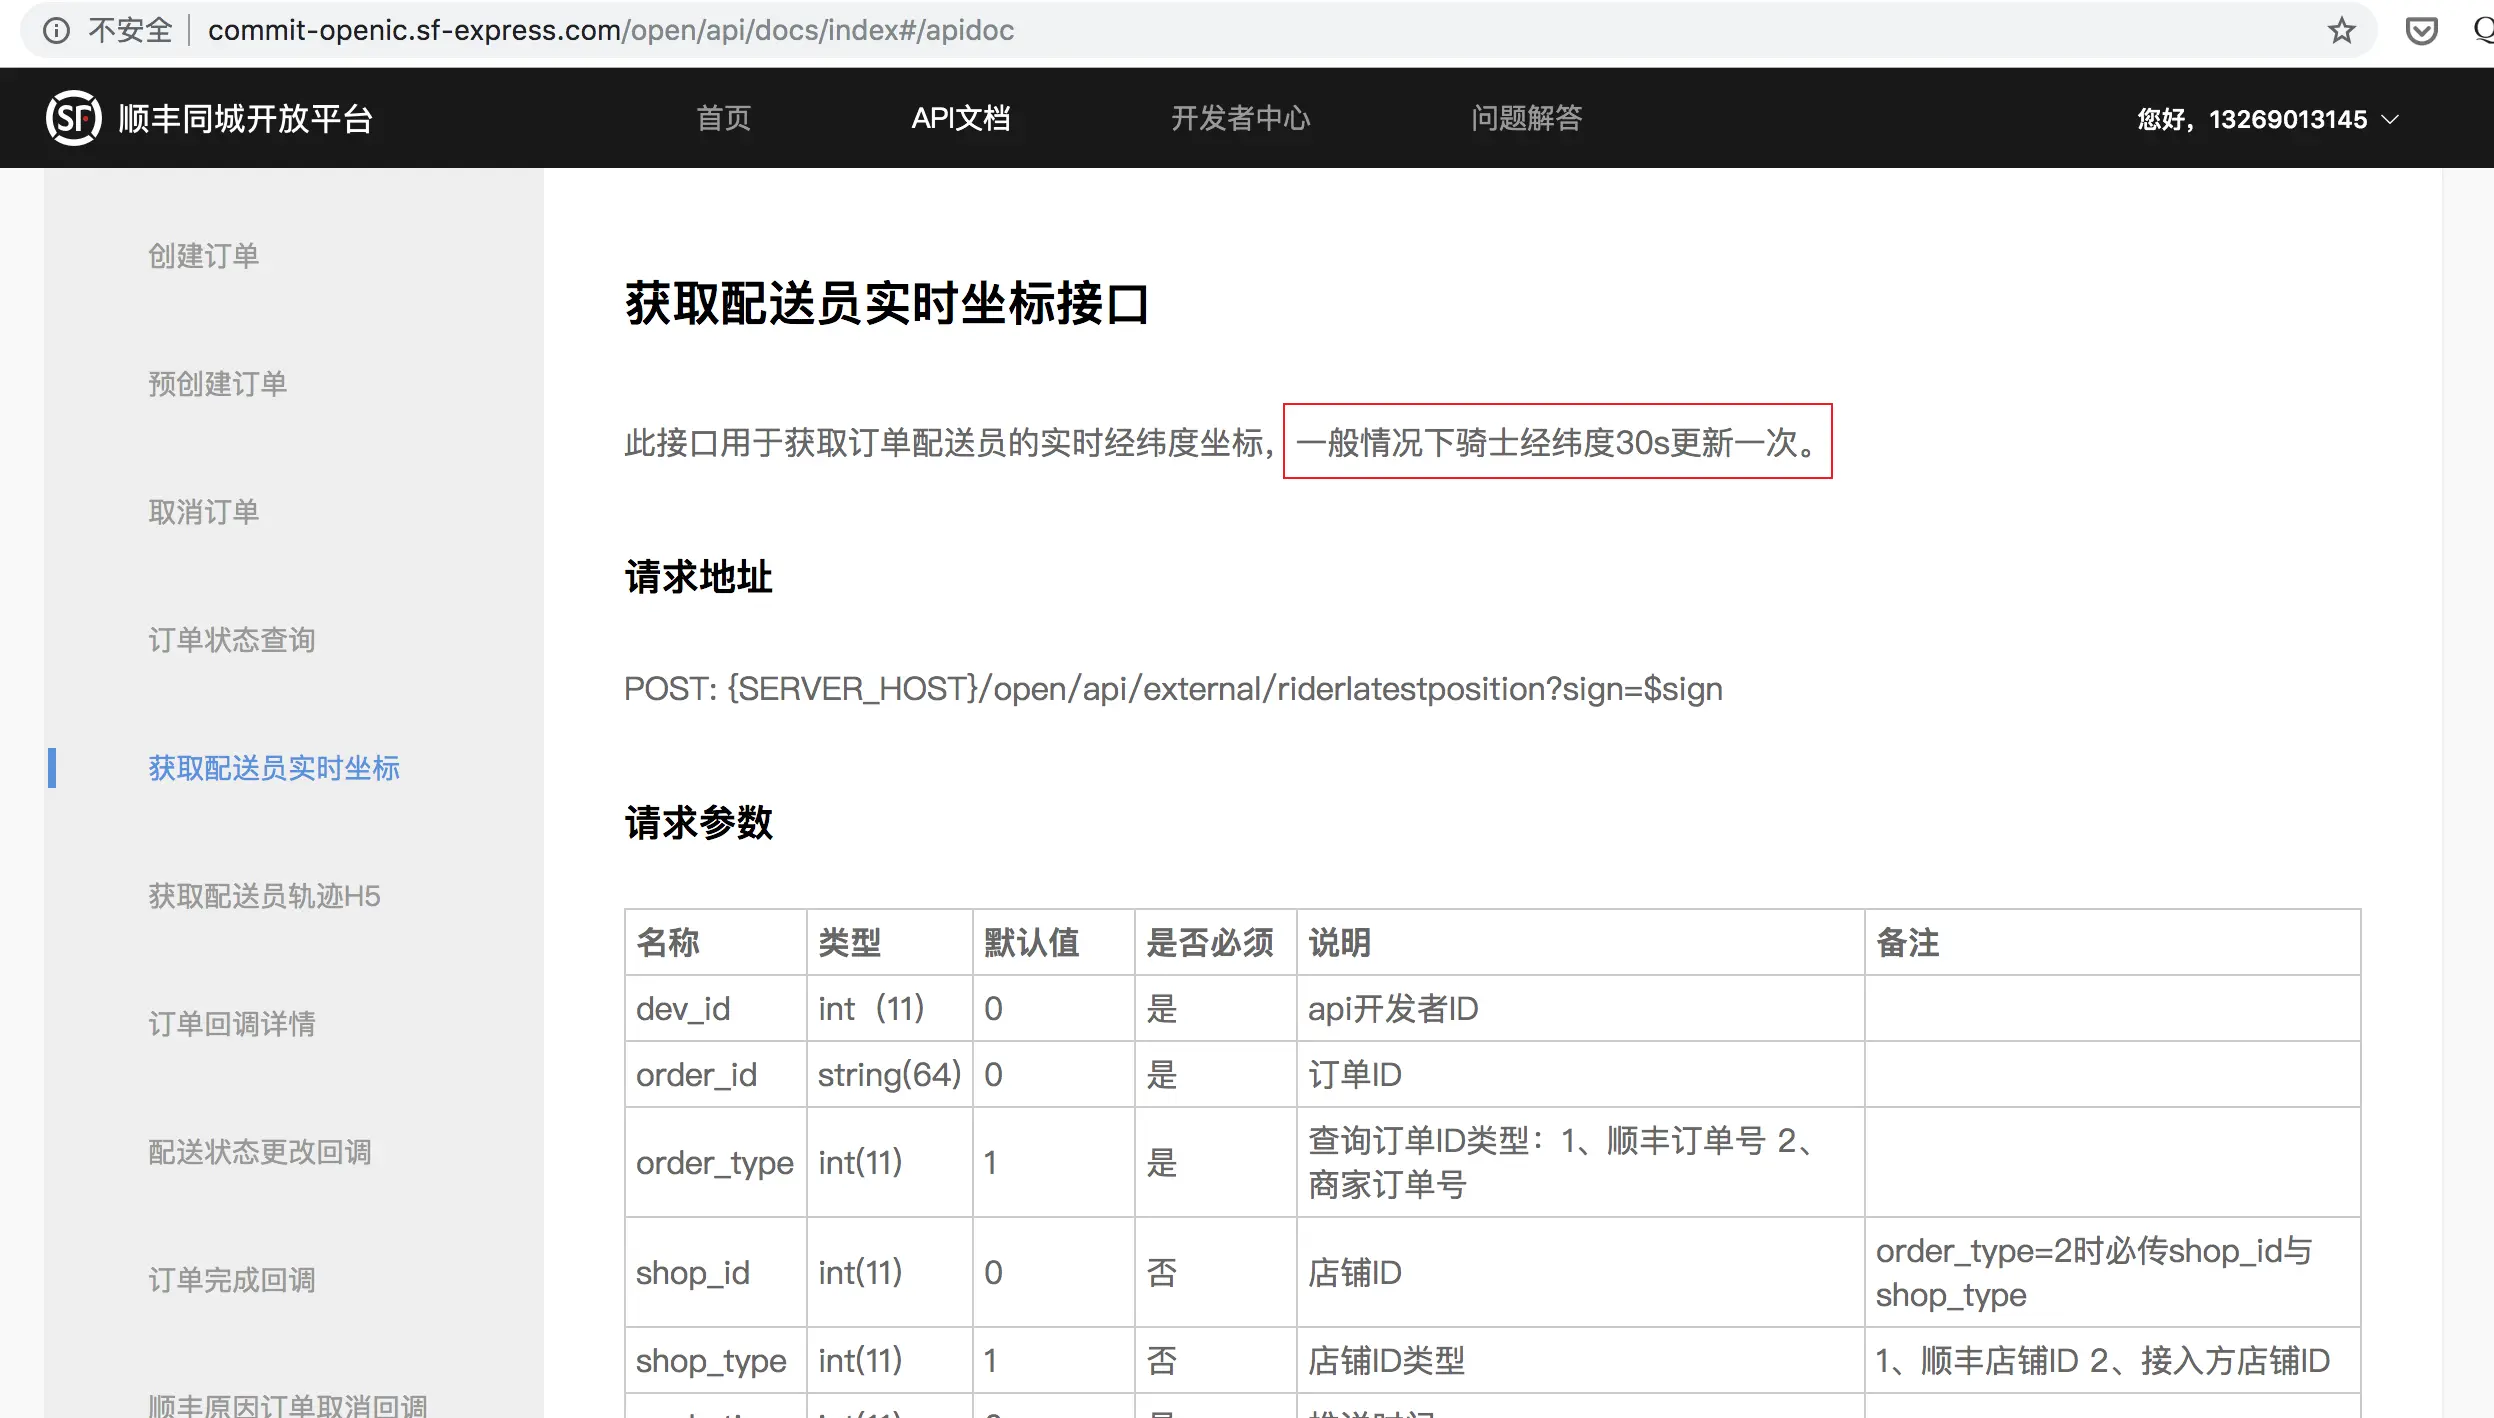Select 取消订单 in the sidebar
The height and width of the screenshot is (1418, 2494).
click(204, 512)
